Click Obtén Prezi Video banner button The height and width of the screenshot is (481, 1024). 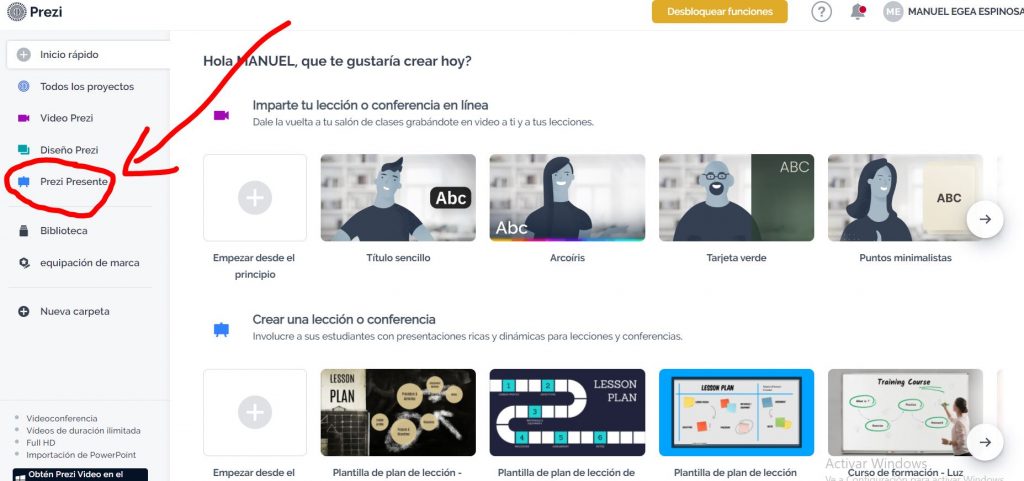pos(80,474)
